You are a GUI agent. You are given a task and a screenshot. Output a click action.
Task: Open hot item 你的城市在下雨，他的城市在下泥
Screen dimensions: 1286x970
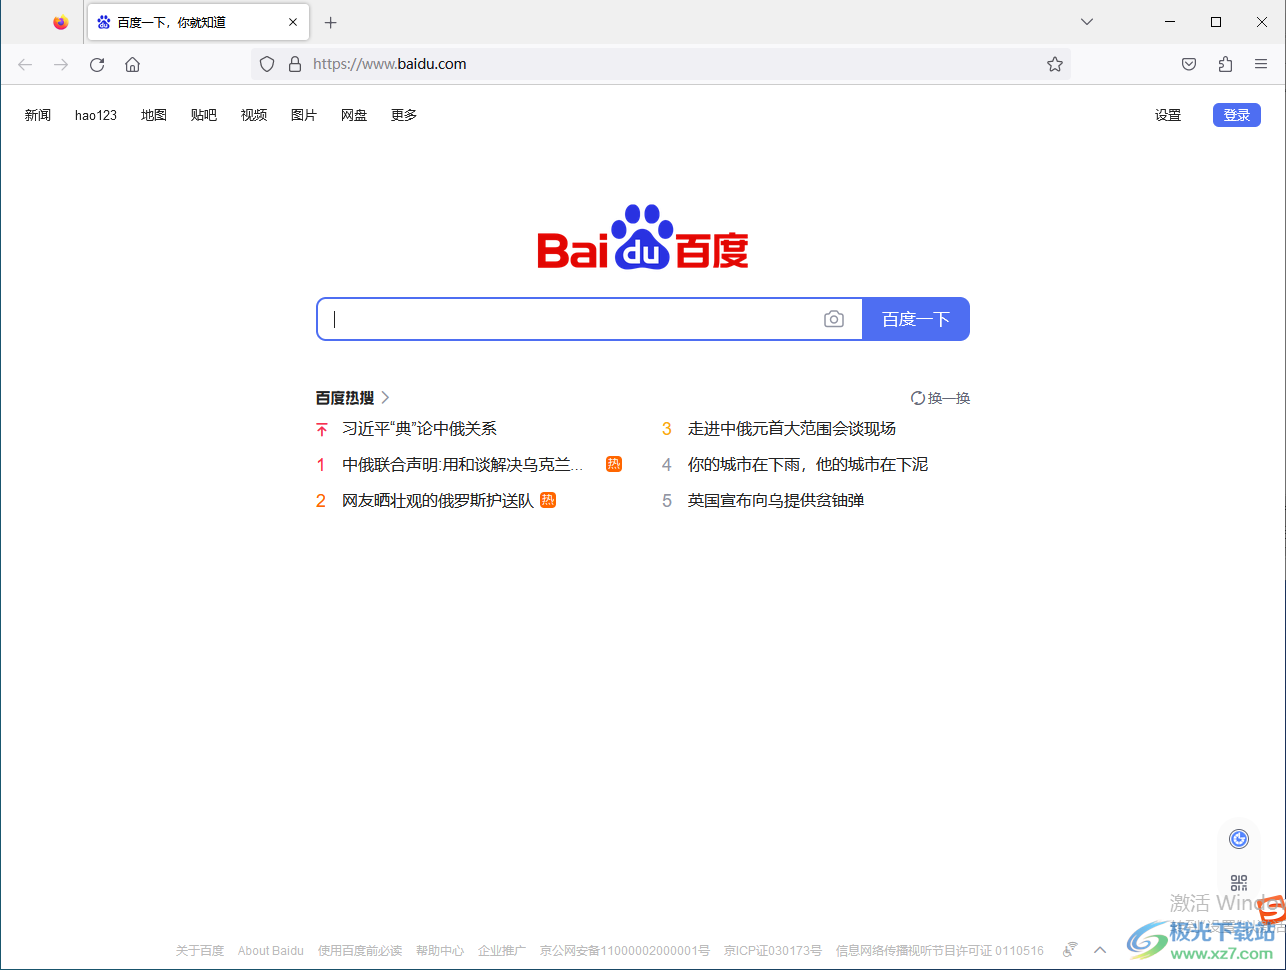[808, 465]
